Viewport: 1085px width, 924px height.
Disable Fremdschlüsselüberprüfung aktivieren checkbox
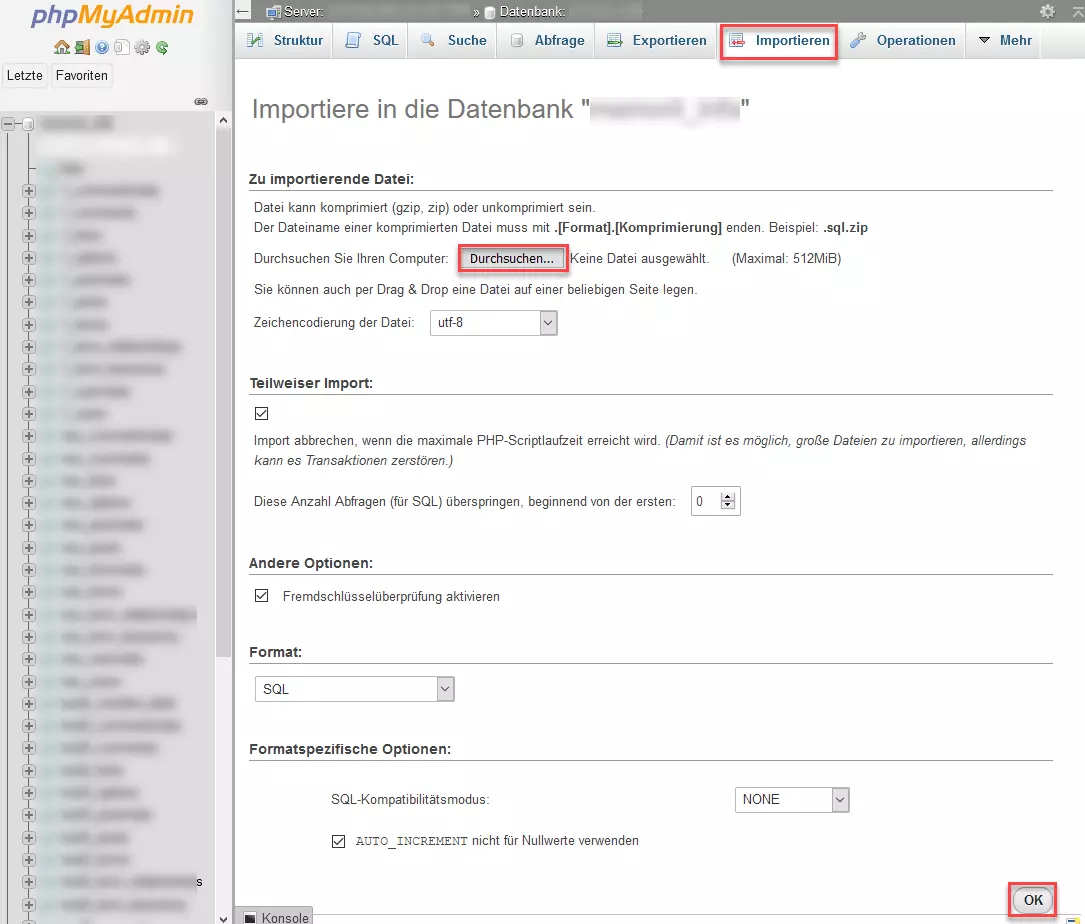[x=262, y=596]
